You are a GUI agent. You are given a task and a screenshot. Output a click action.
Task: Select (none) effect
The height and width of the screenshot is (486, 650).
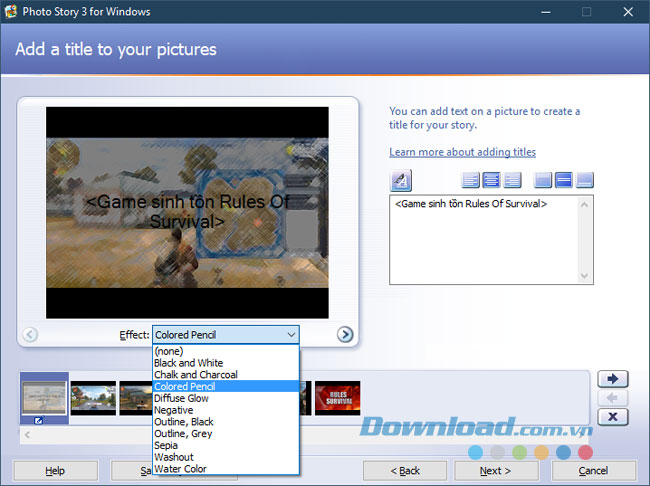click(226, 351)
